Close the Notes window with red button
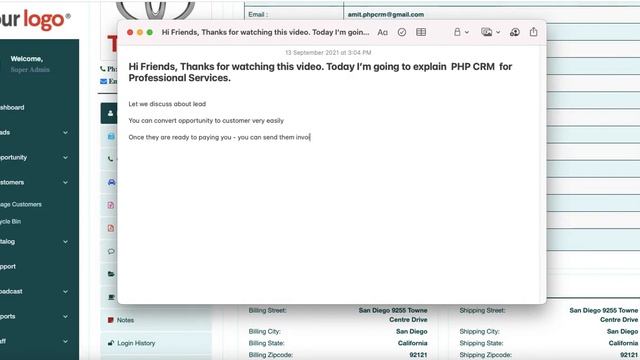The width and height of the screenshot is (640, 360). point(130,32)
